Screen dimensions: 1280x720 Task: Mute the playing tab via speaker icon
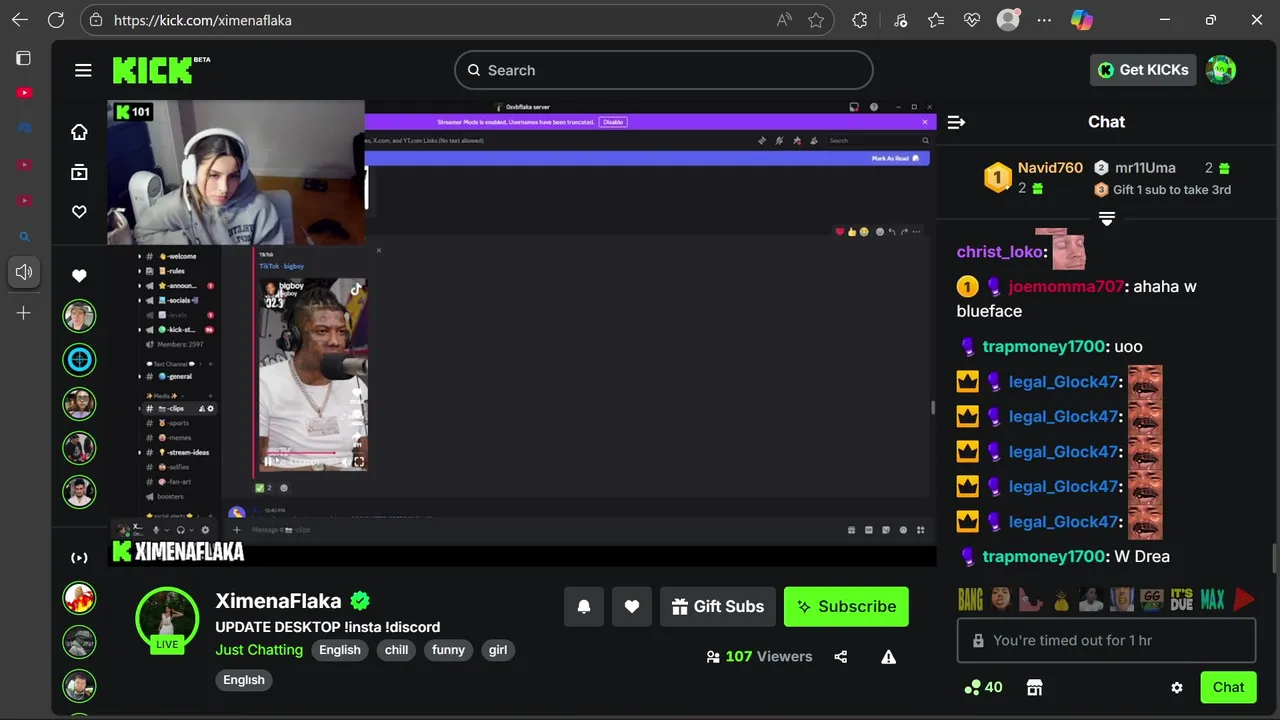[x=24, y=272]
